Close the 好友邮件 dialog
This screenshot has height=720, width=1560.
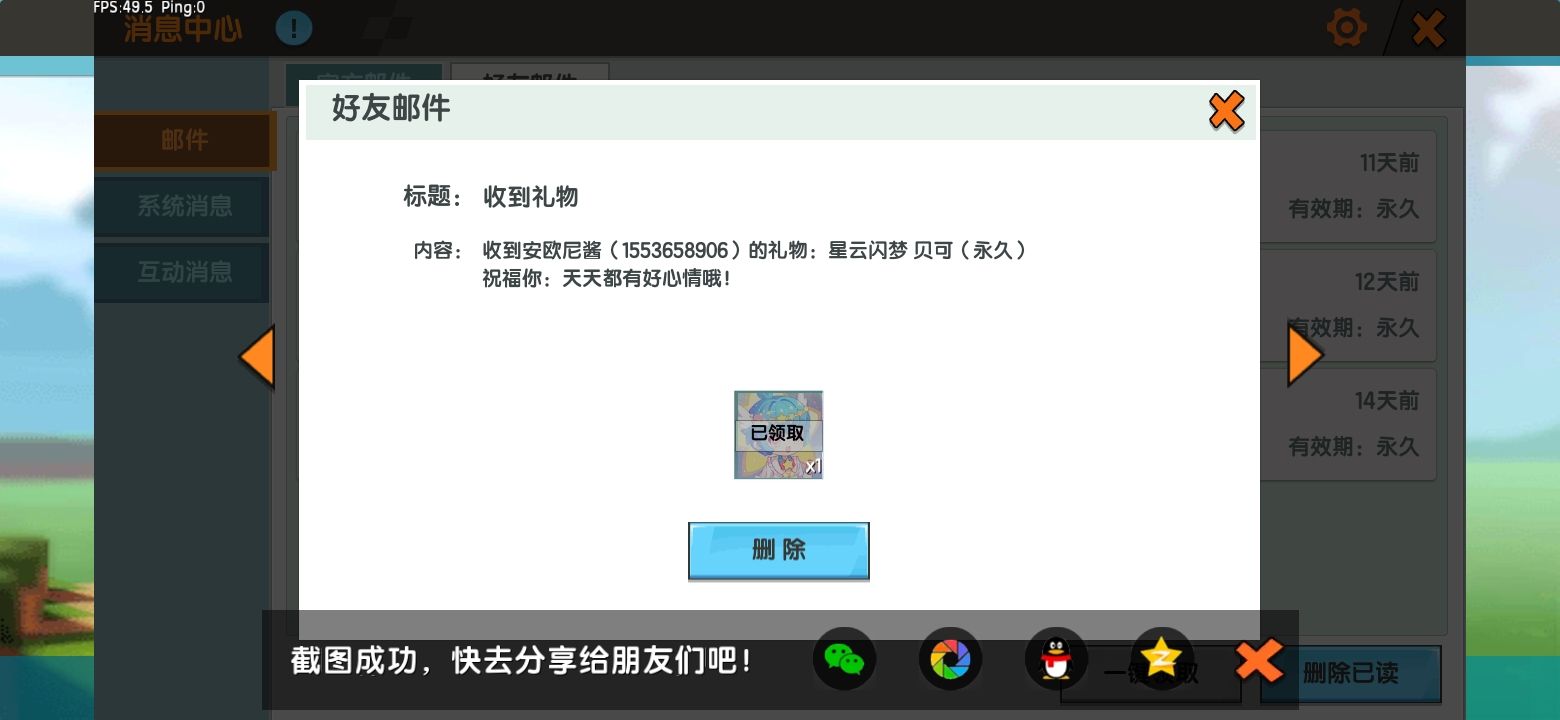1226,111
